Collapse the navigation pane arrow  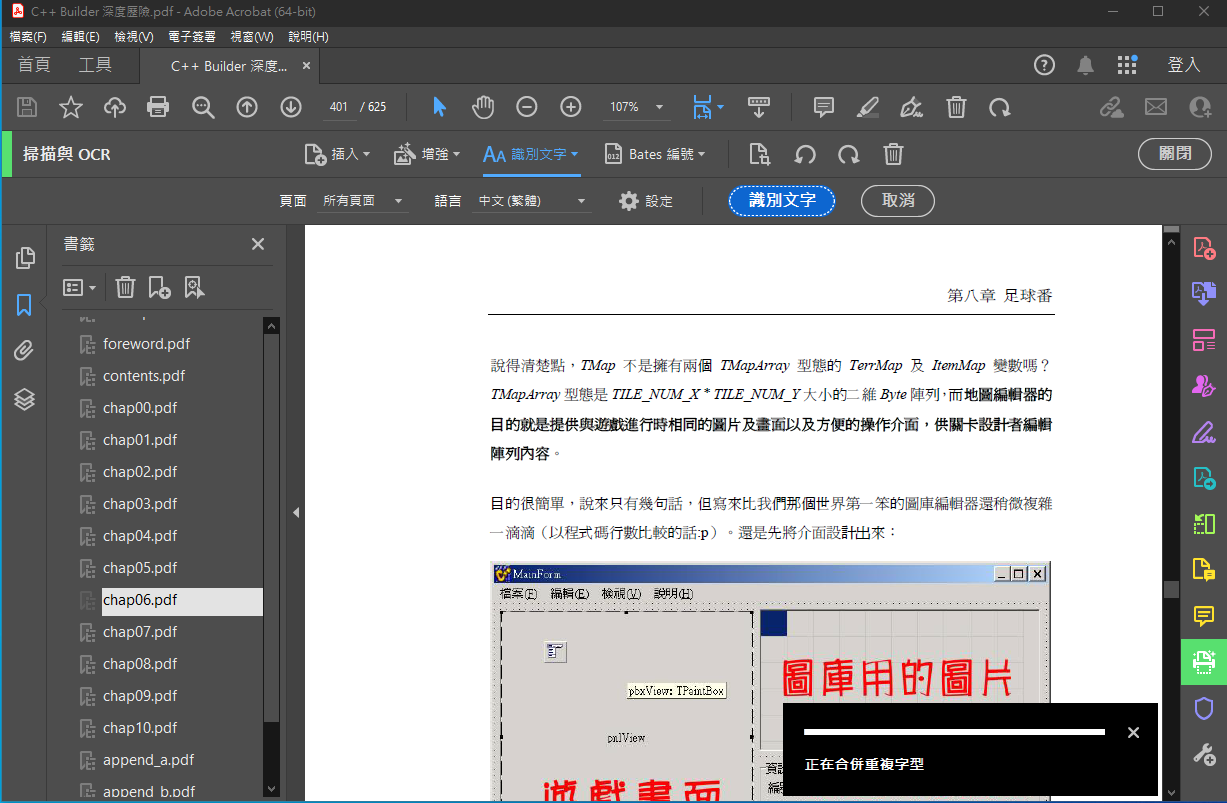coord(296,512)
